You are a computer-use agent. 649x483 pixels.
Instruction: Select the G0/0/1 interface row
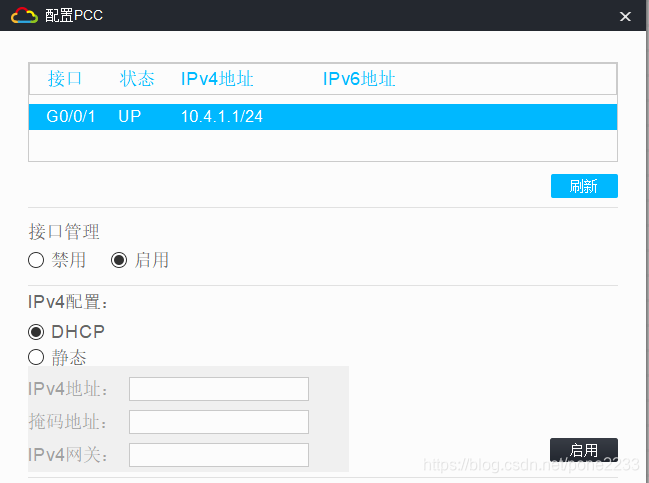[323, 117]
